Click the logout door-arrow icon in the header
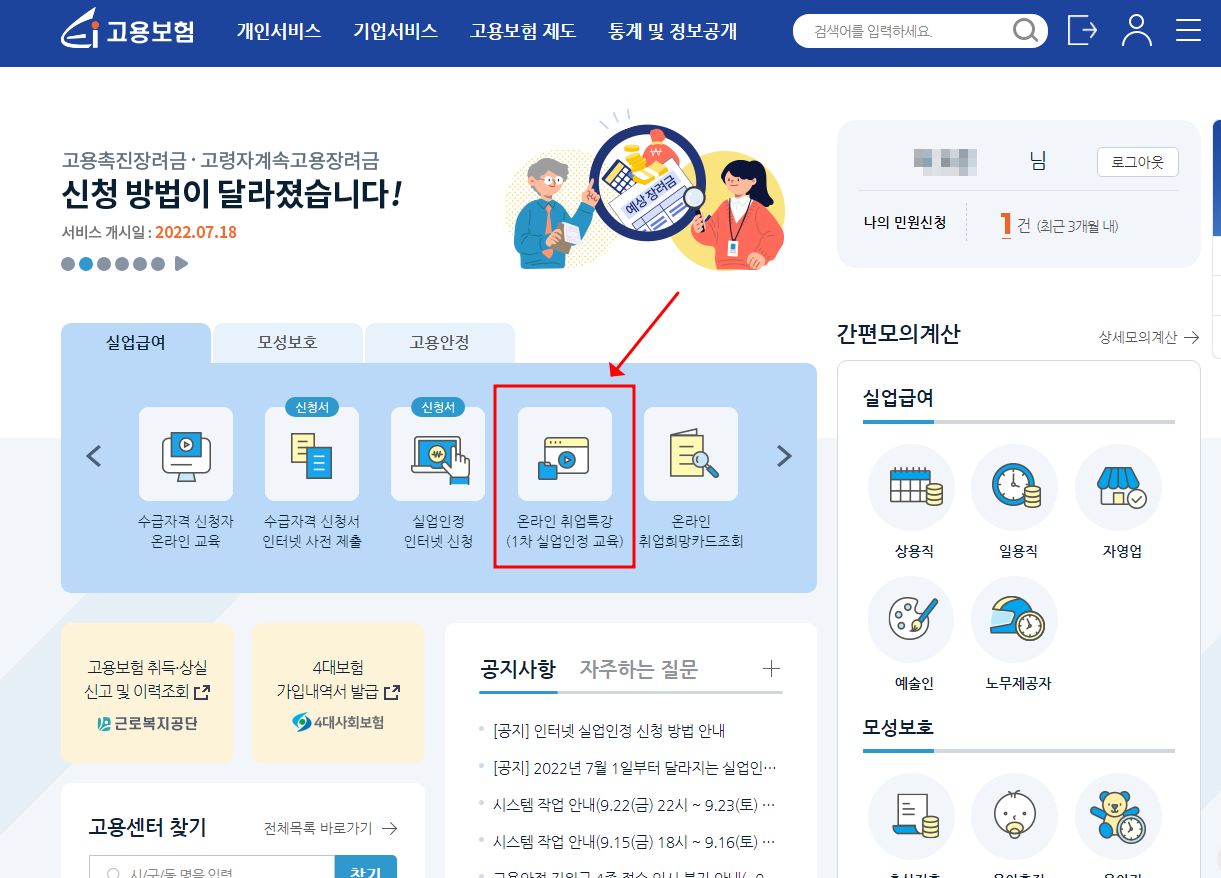The image size is (1221, 878). [1082, 30]
